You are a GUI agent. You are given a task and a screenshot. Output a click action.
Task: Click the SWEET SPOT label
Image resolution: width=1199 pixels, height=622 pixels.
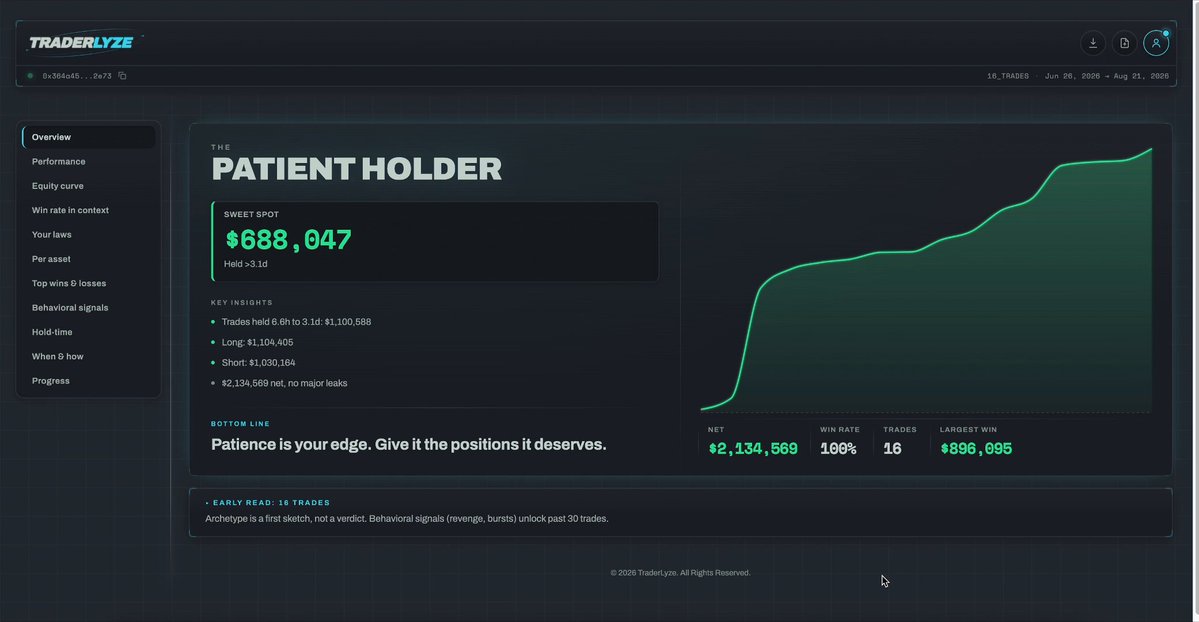(252, 214)
